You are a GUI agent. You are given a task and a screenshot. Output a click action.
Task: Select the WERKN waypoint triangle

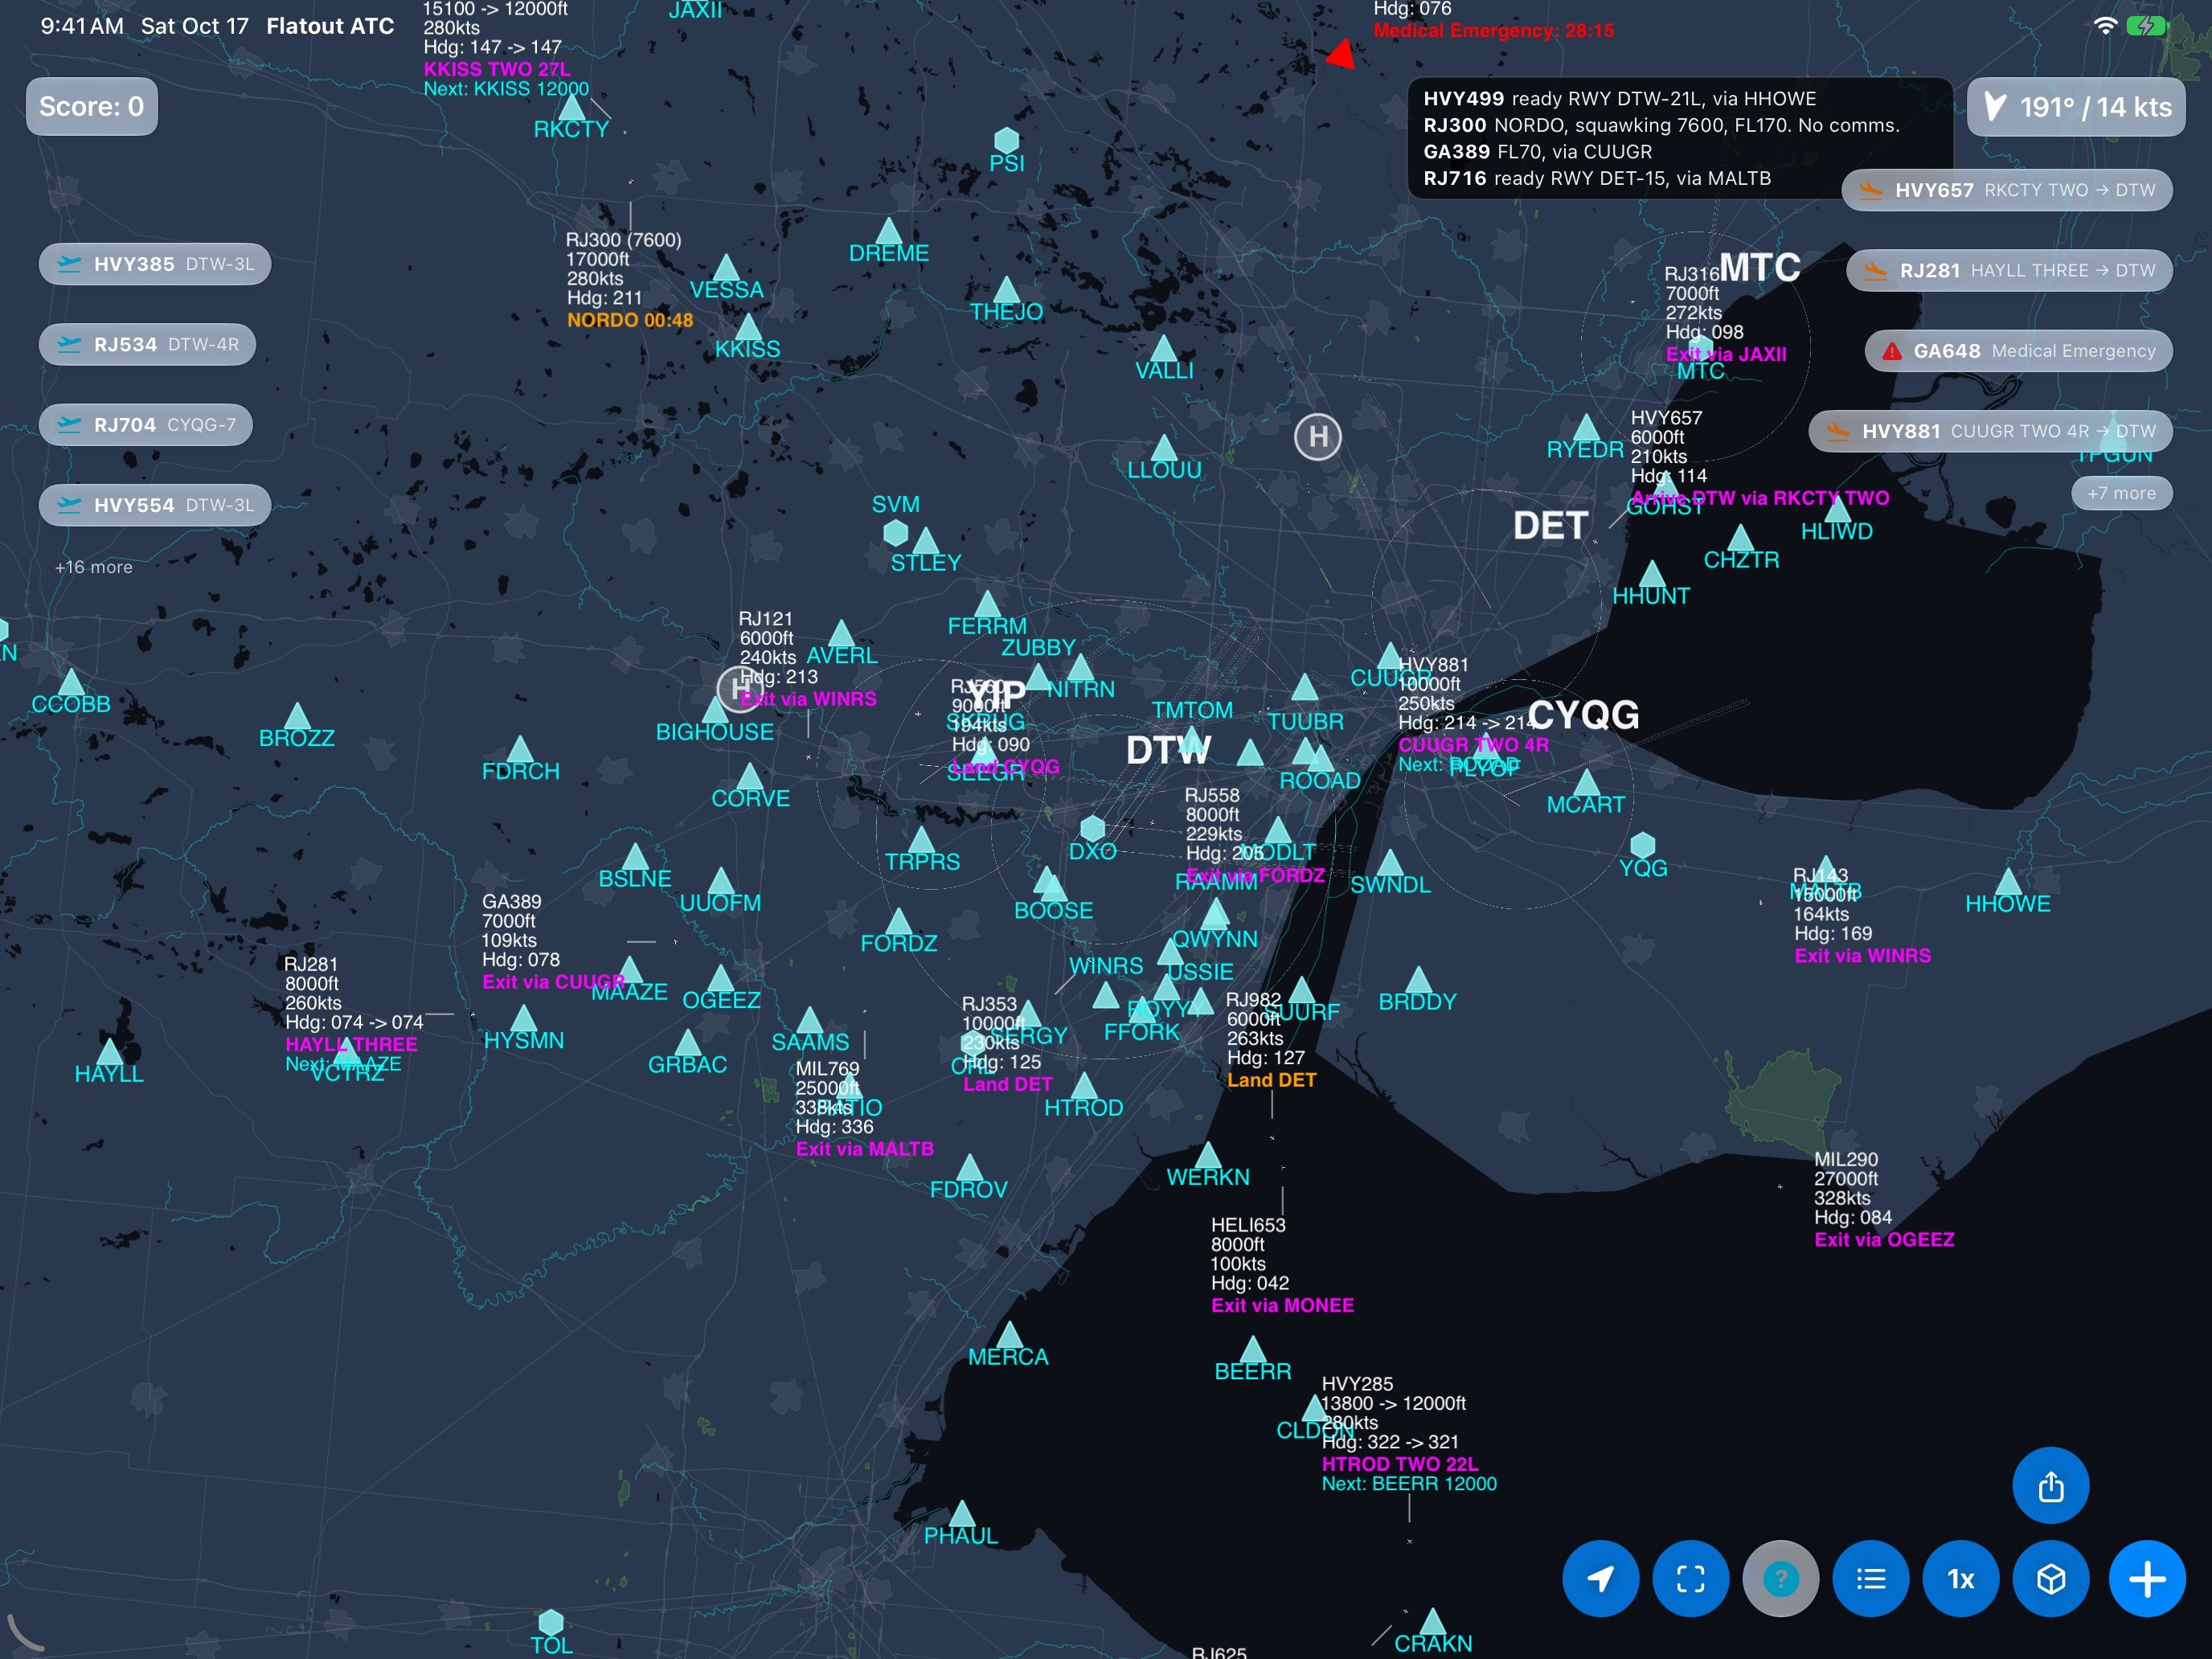[x=1207, y=1155]
